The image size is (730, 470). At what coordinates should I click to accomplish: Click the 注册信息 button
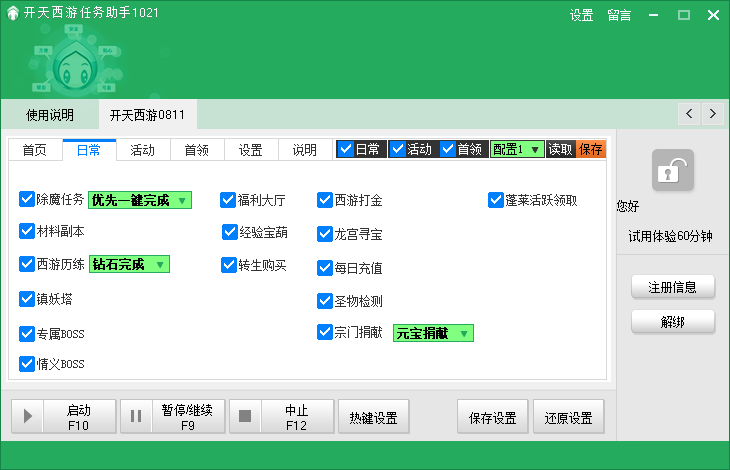(x=673, y=287)
